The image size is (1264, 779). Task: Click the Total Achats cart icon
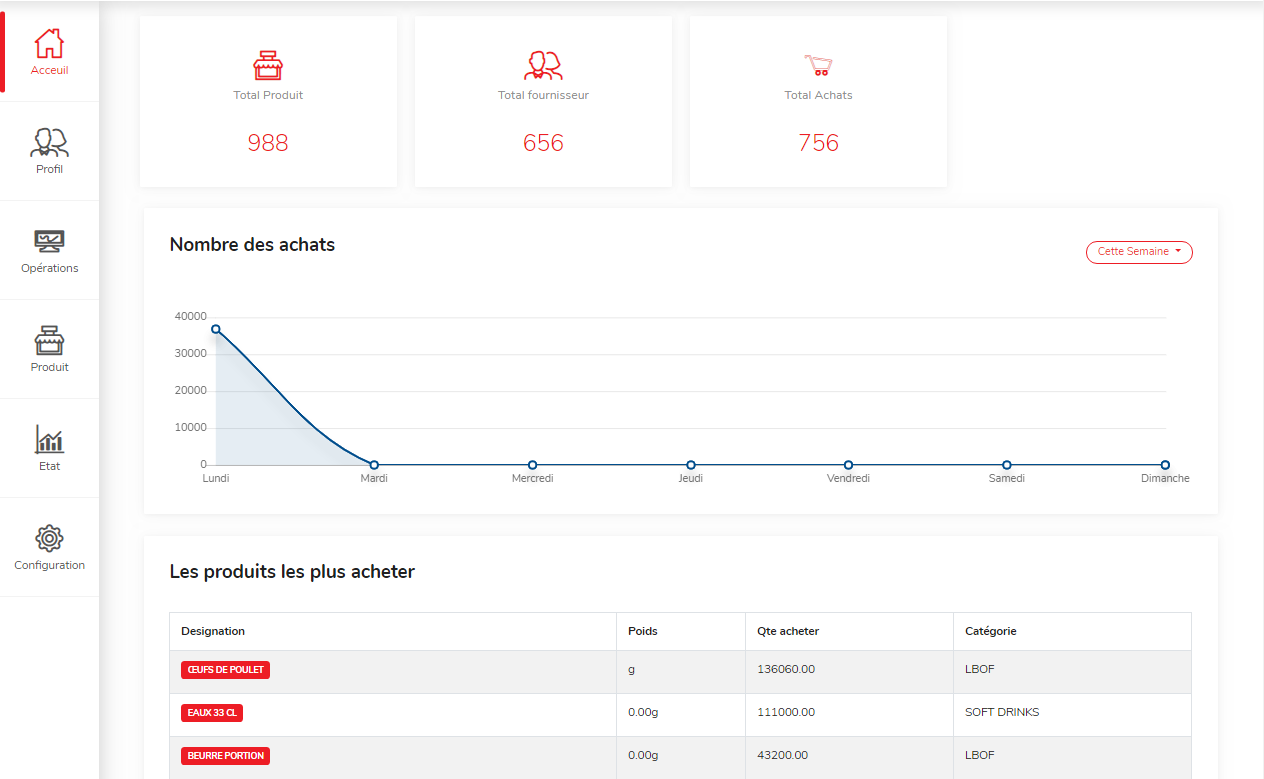tap(818, 66)
